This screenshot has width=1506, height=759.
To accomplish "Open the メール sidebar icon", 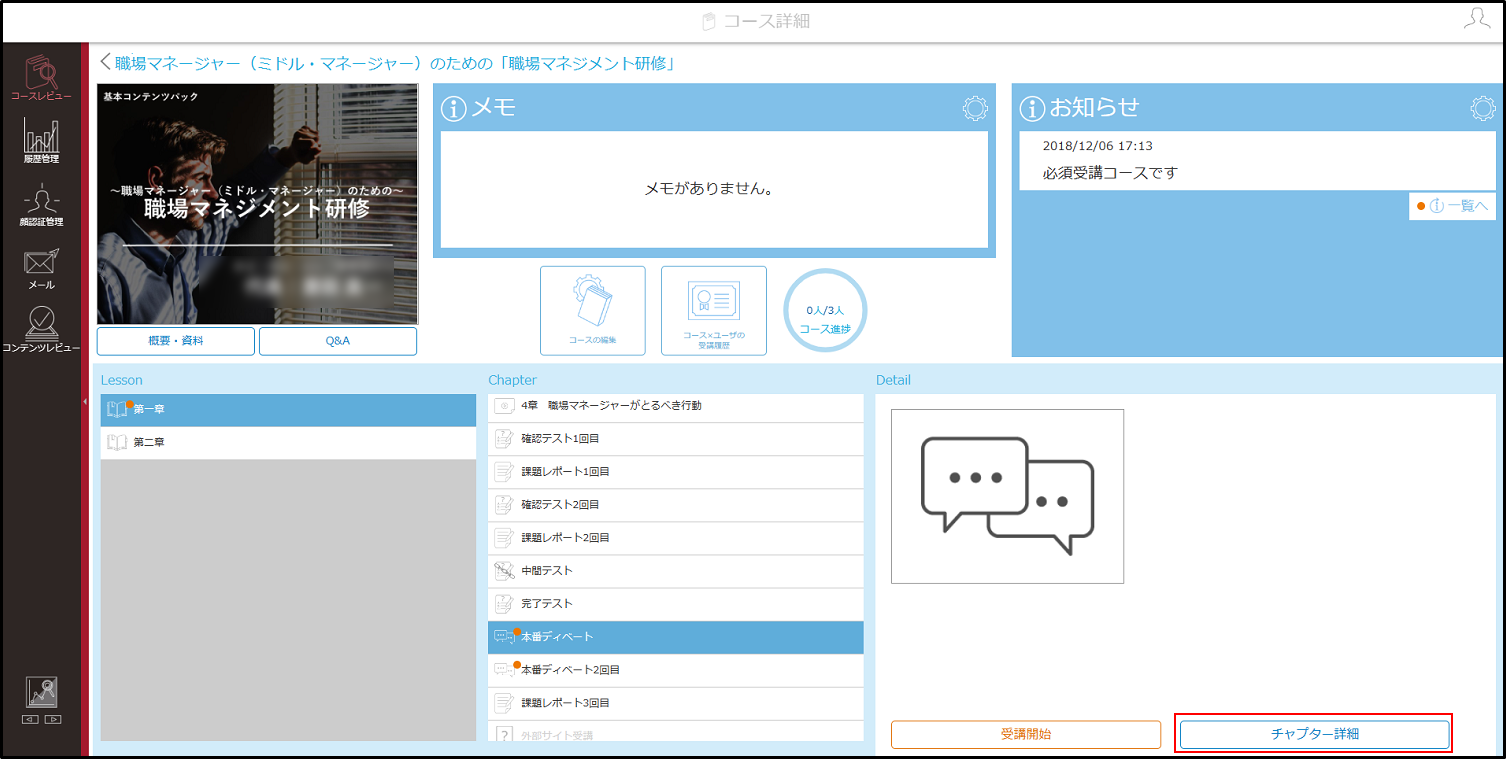I will [x=41, y=268].
